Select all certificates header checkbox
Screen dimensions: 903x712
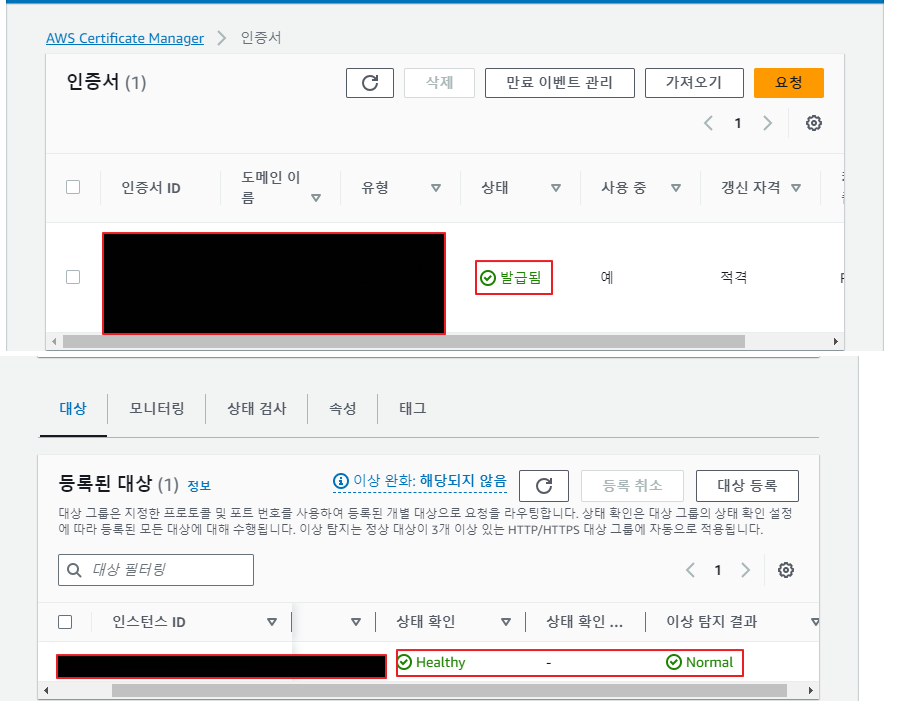point(73,187)
